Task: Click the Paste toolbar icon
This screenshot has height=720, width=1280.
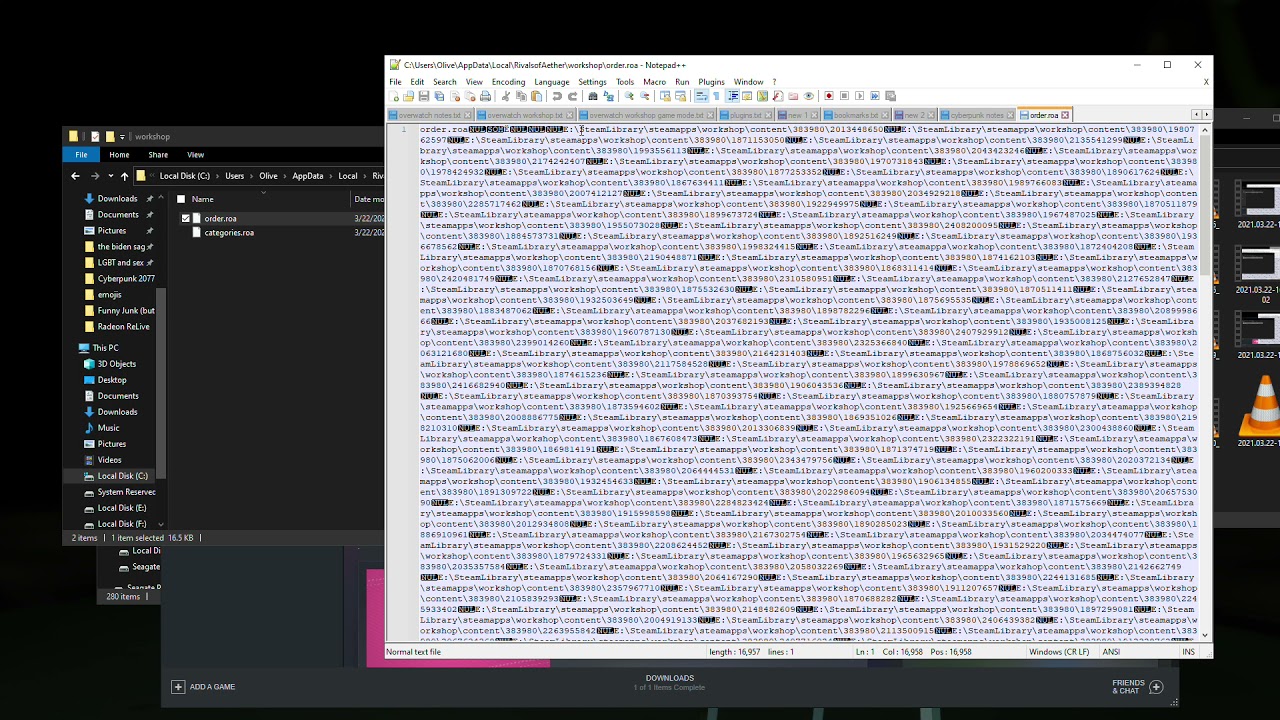Action: (536, 96)
